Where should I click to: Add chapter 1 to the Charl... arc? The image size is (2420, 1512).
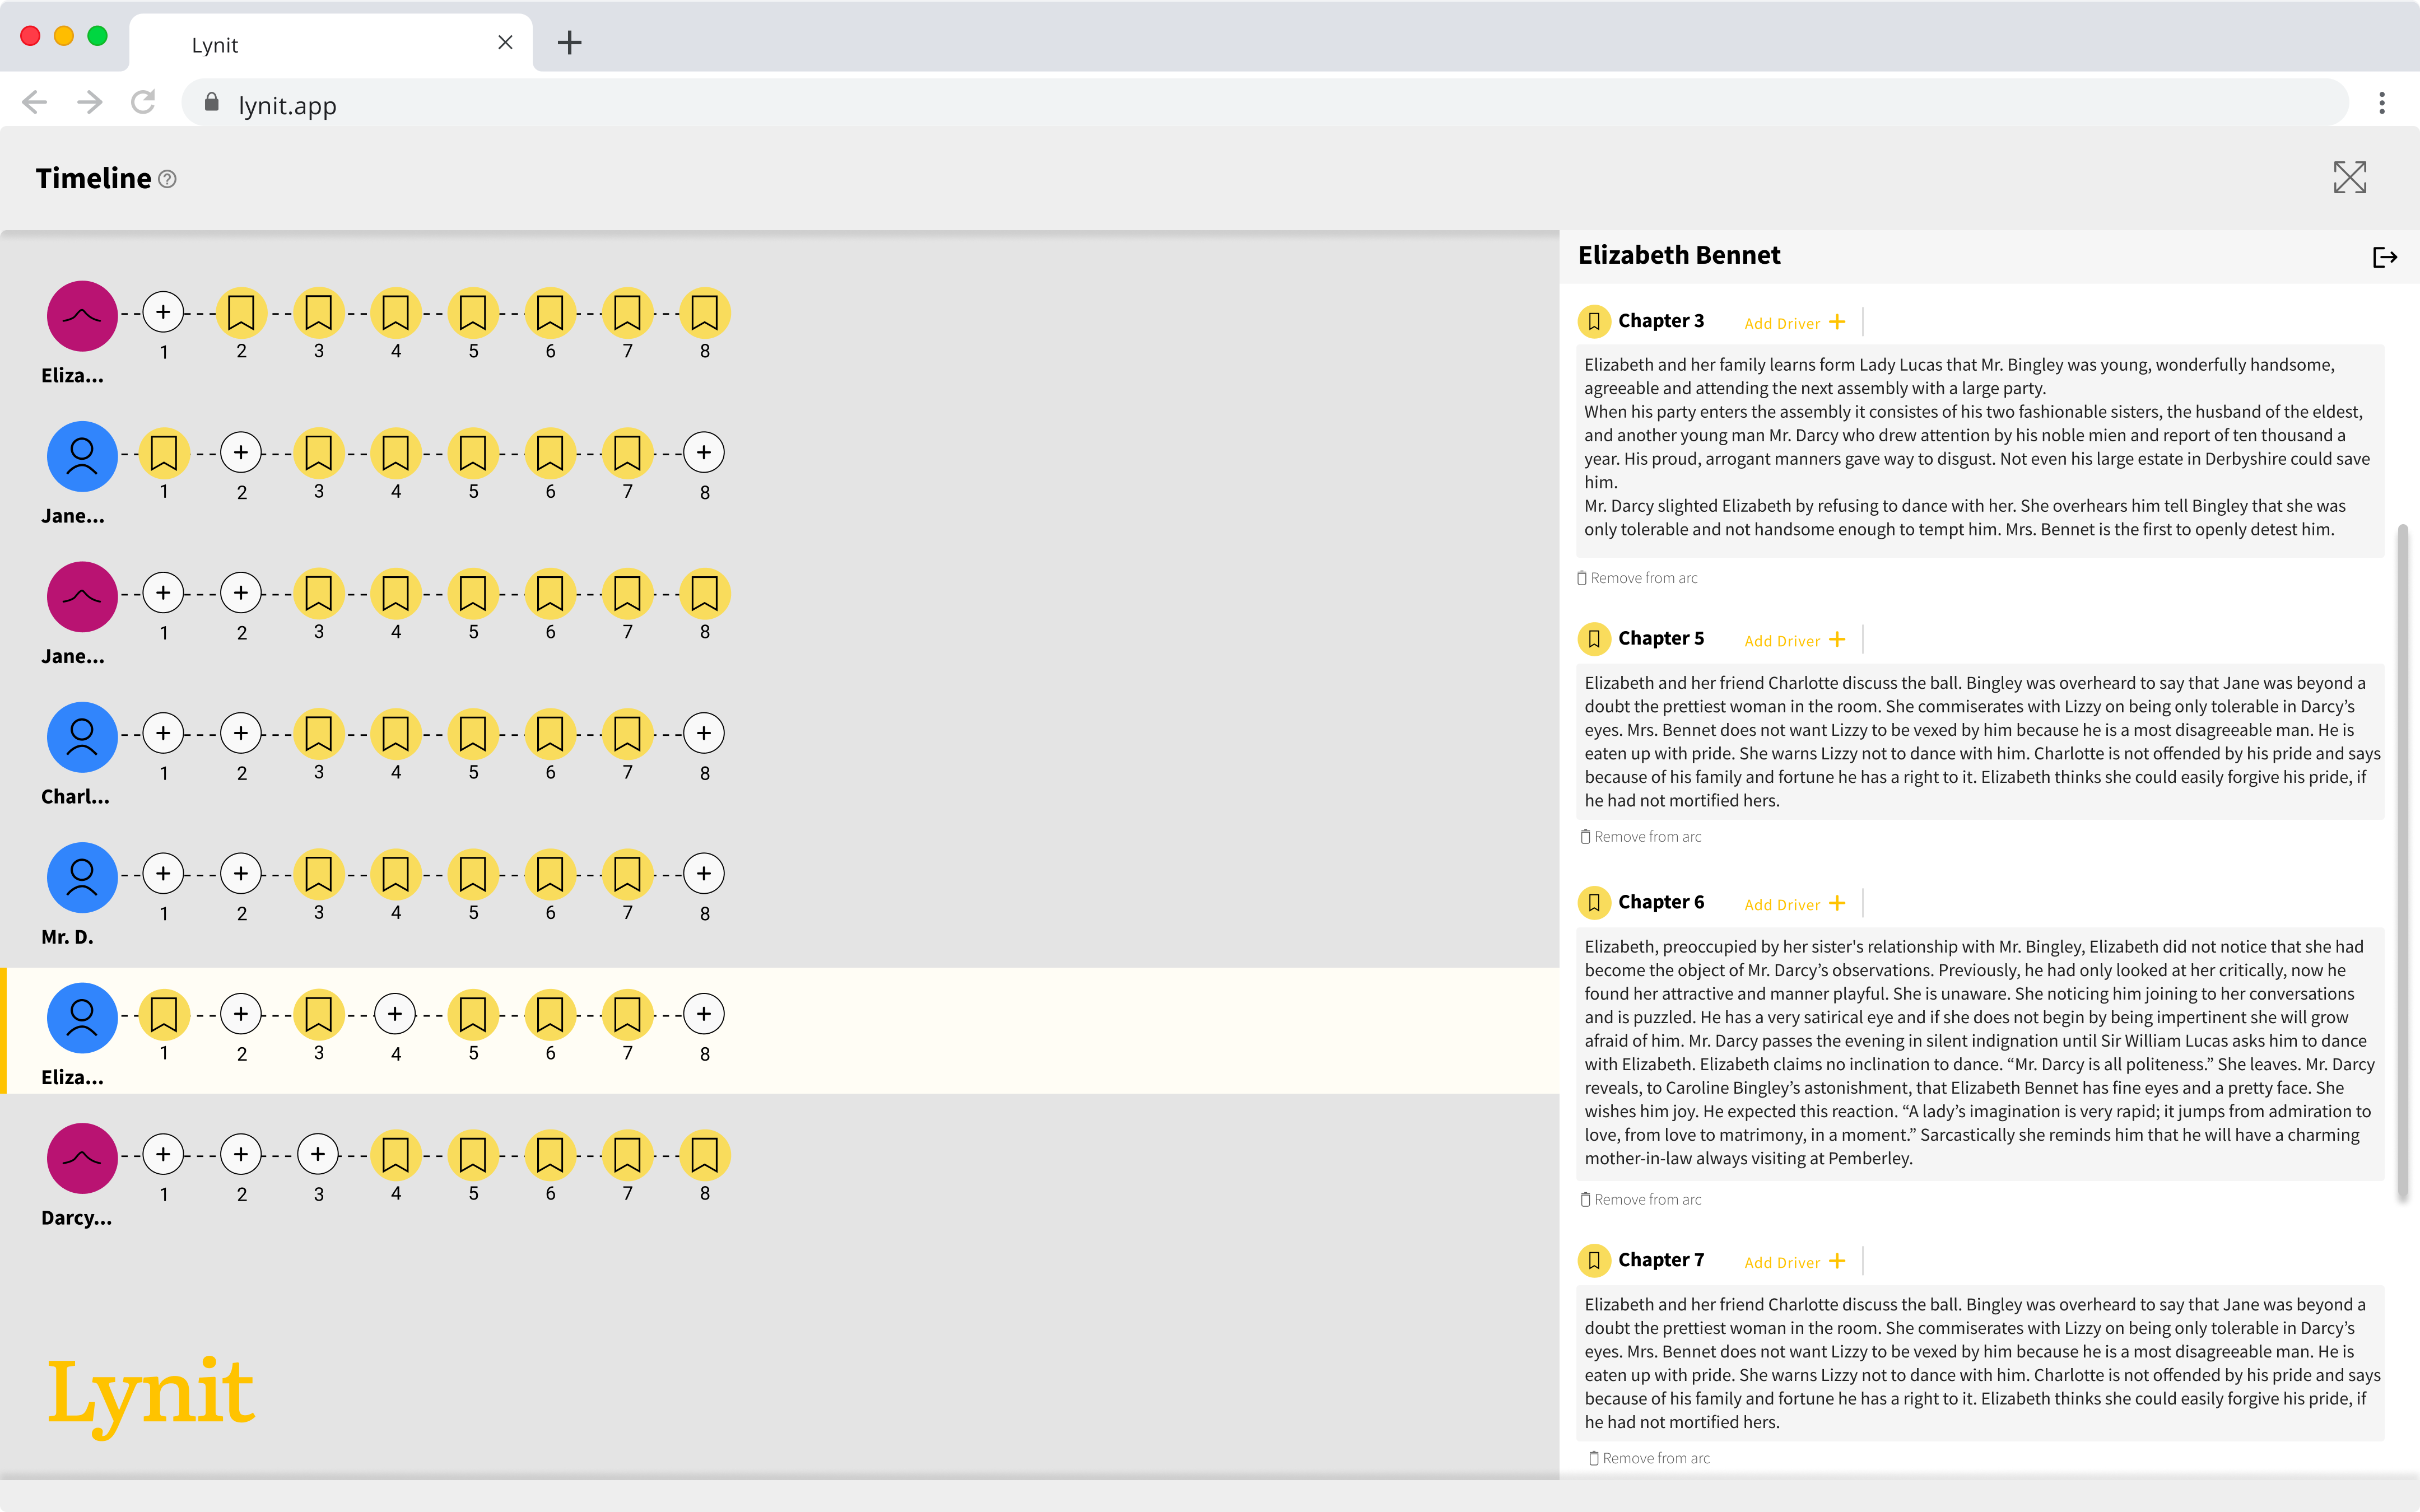point(163,733)
